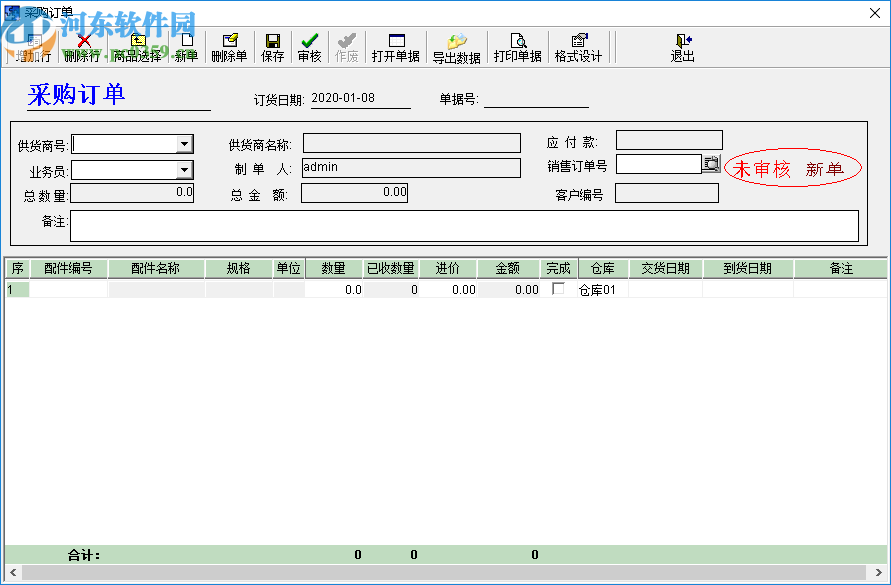Viewport: 891px width, 585px height.
Task: Save the order with 保存 icon
Action: point(273,47)
